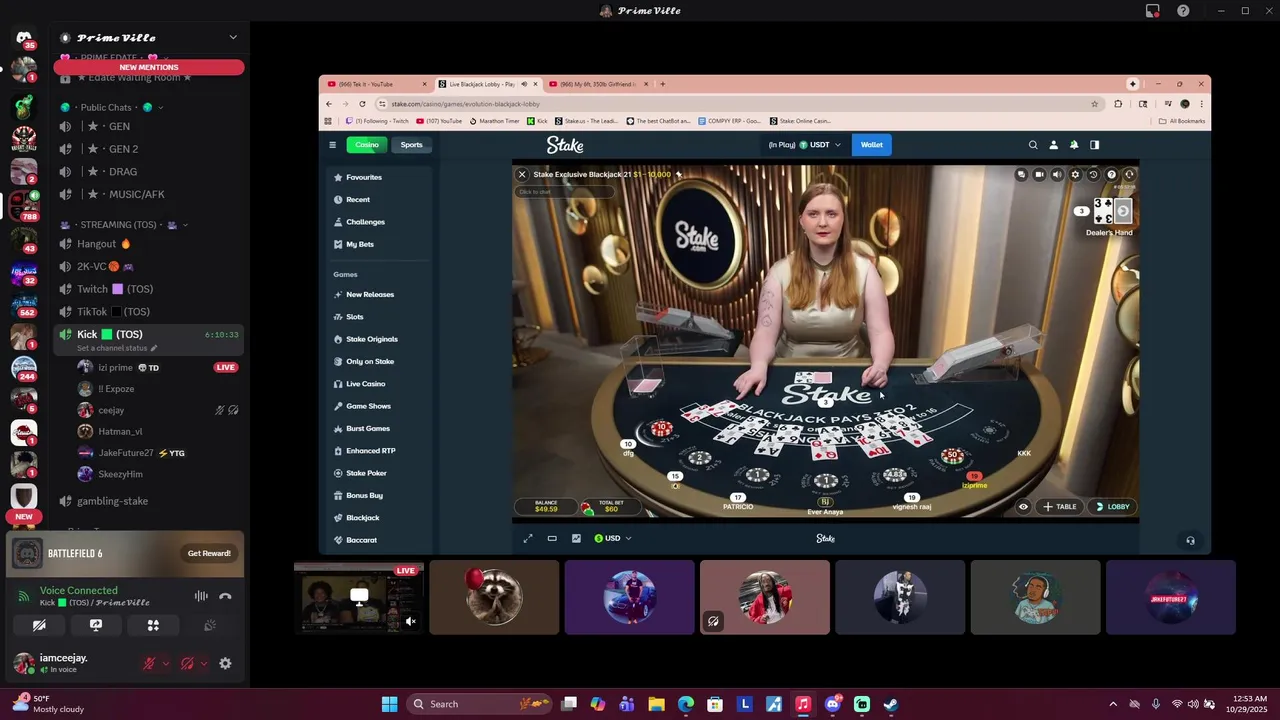Open blackjack game settings gear
Screen dimensions: 1280x720
[1075, 174]
